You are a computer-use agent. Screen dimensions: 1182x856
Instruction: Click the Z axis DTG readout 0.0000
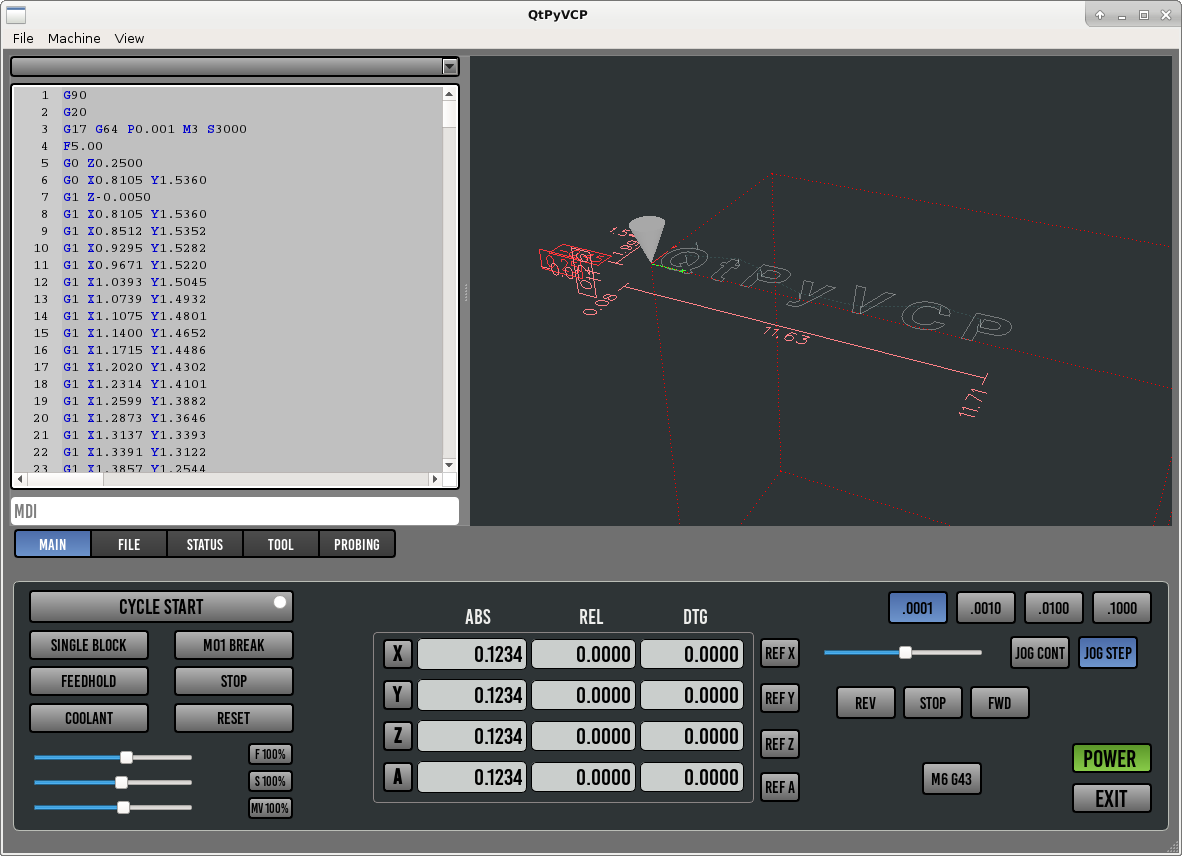[x=691, y=735]
